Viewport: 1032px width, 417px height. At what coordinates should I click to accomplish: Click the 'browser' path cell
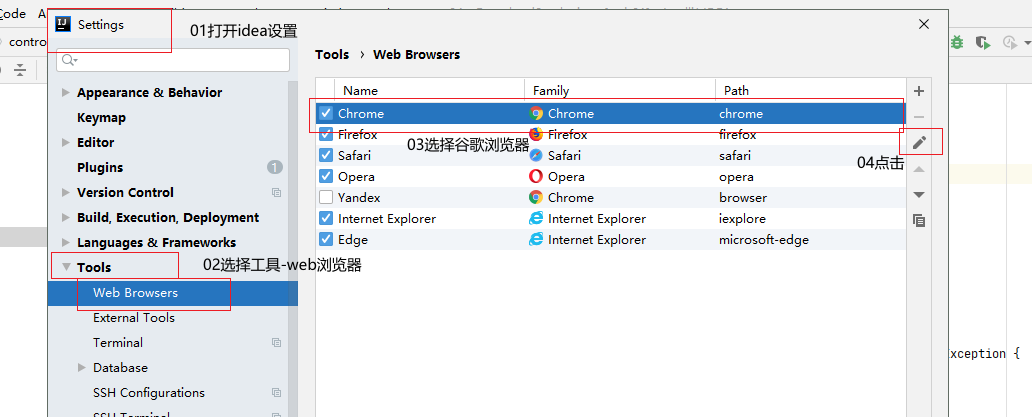pos(743,197)
